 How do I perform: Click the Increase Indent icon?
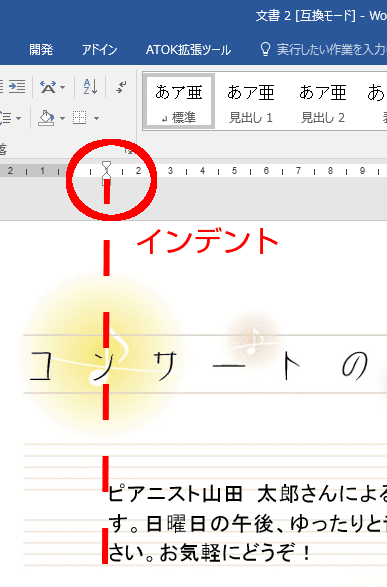17,87
